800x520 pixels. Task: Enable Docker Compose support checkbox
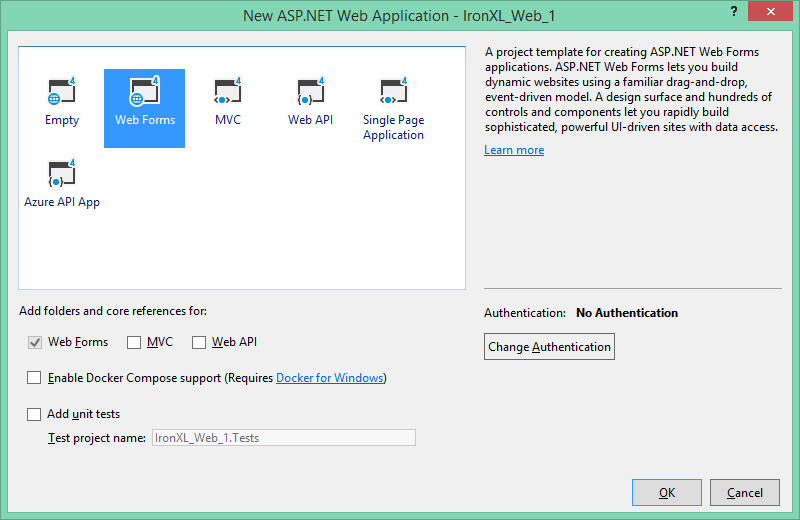coord(35,378)
